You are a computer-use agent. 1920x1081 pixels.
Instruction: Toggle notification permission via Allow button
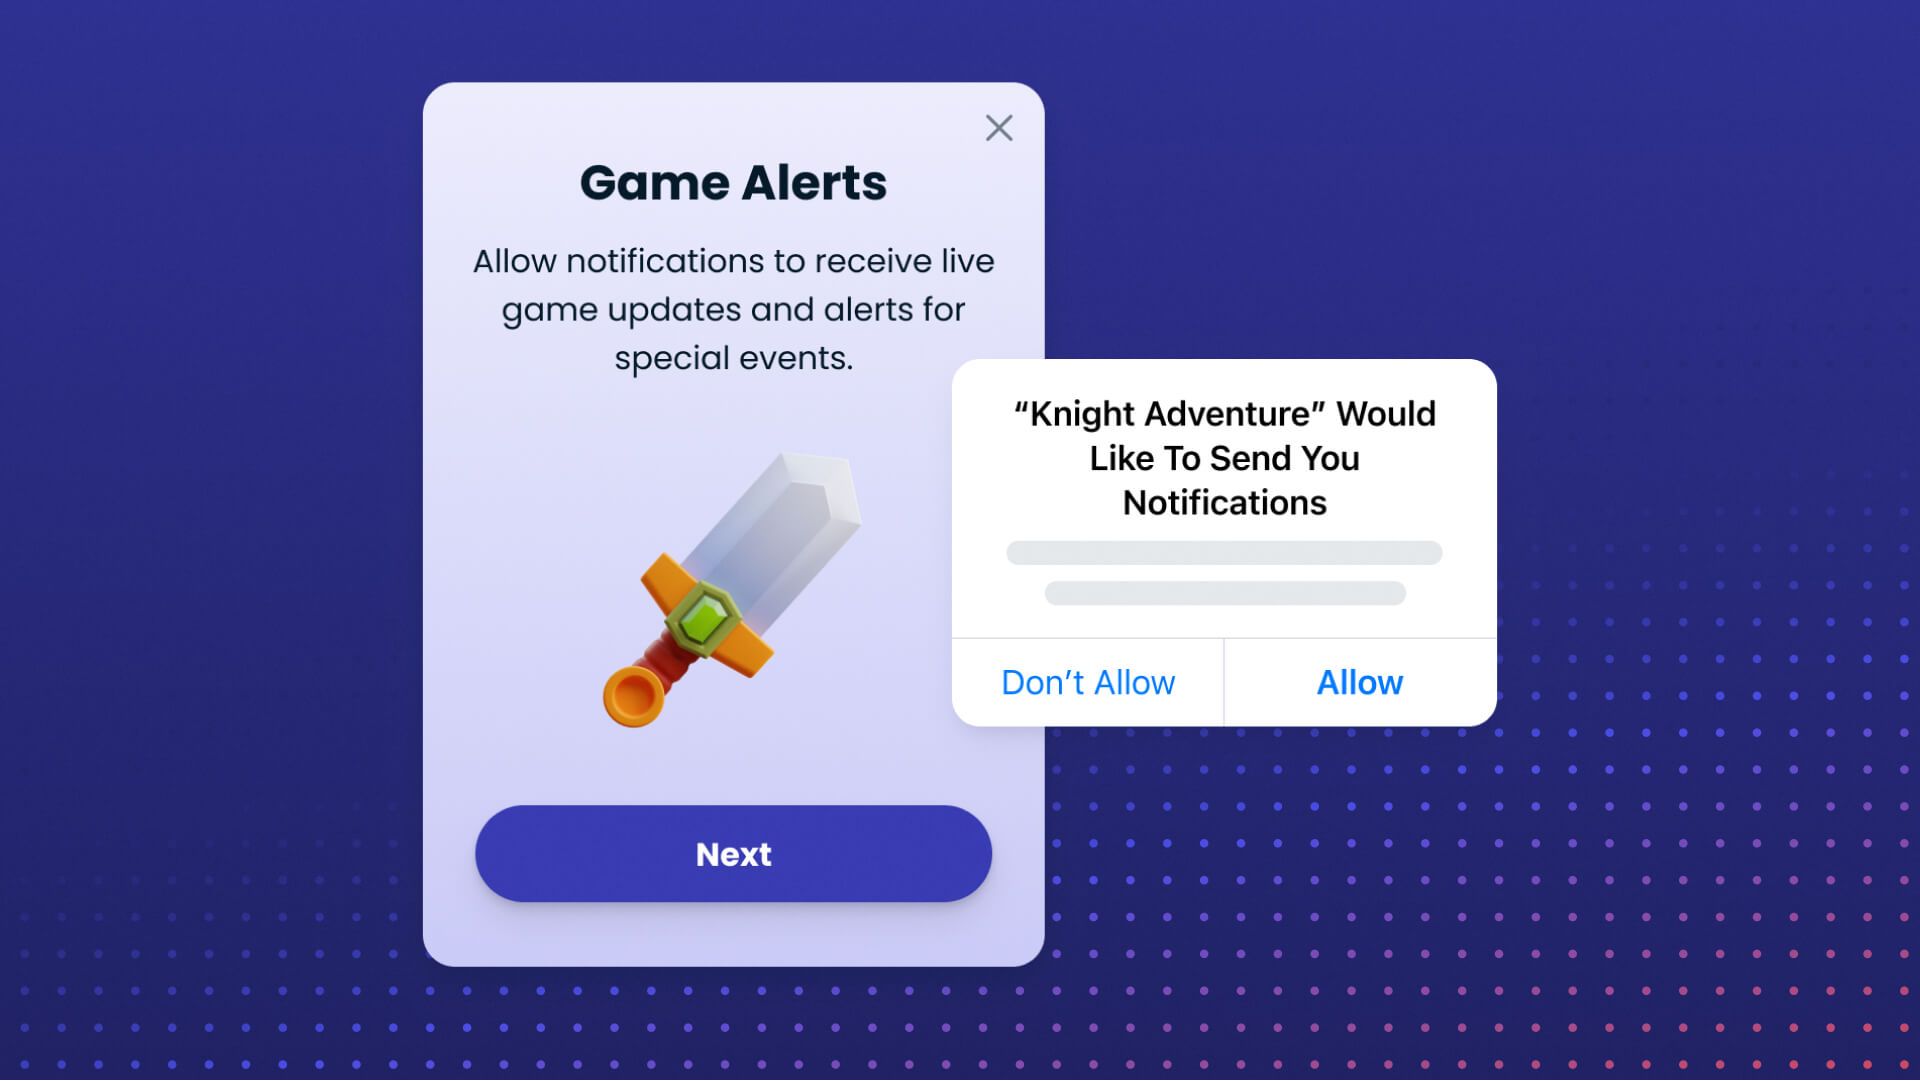point(1360,682)
